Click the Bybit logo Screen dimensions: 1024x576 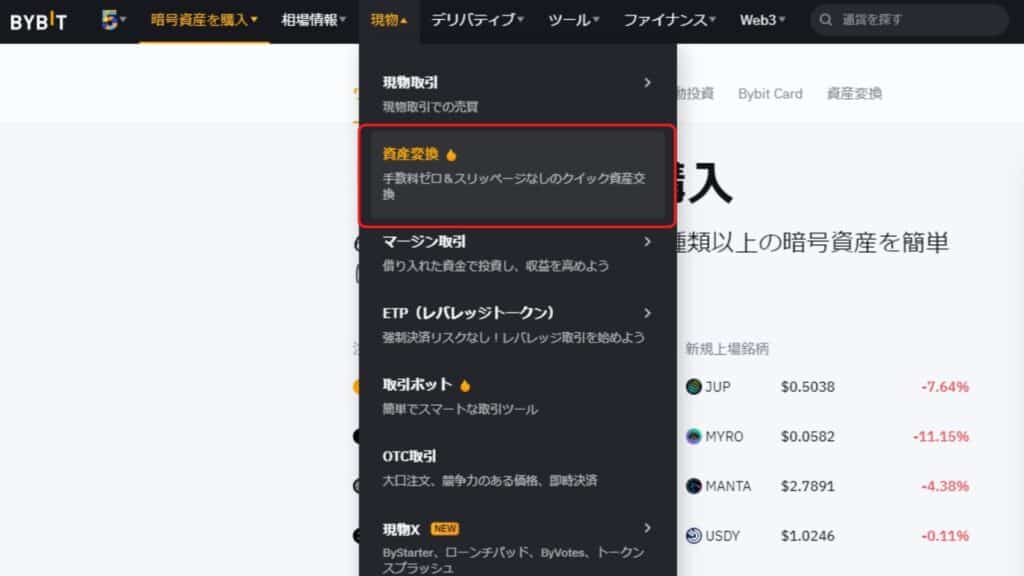tap(39, 21)
